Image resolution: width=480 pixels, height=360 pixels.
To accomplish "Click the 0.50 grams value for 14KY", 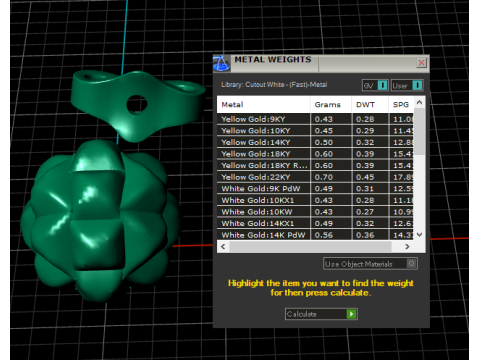I will (324, 142).
